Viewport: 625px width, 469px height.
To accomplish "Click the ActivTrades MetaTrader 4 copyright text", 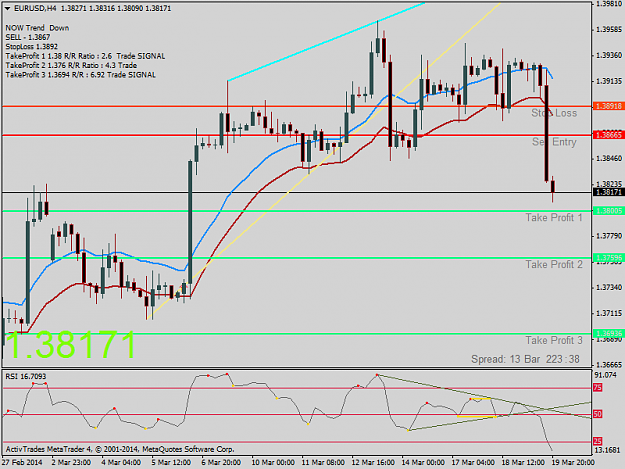I will pos(120,449).
